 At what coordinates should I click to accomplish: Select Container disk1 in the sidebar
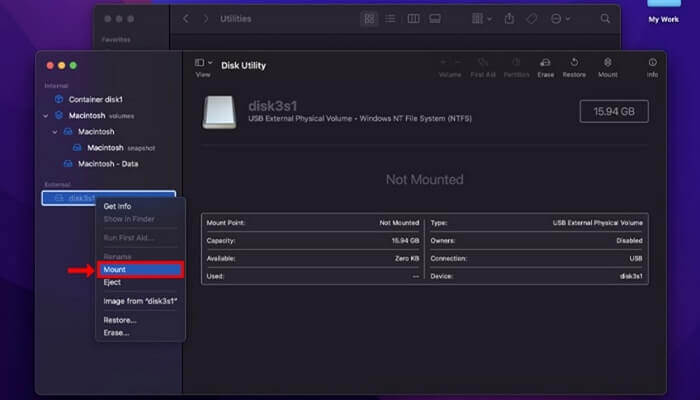pyautogui.click(x=95, y=100)
